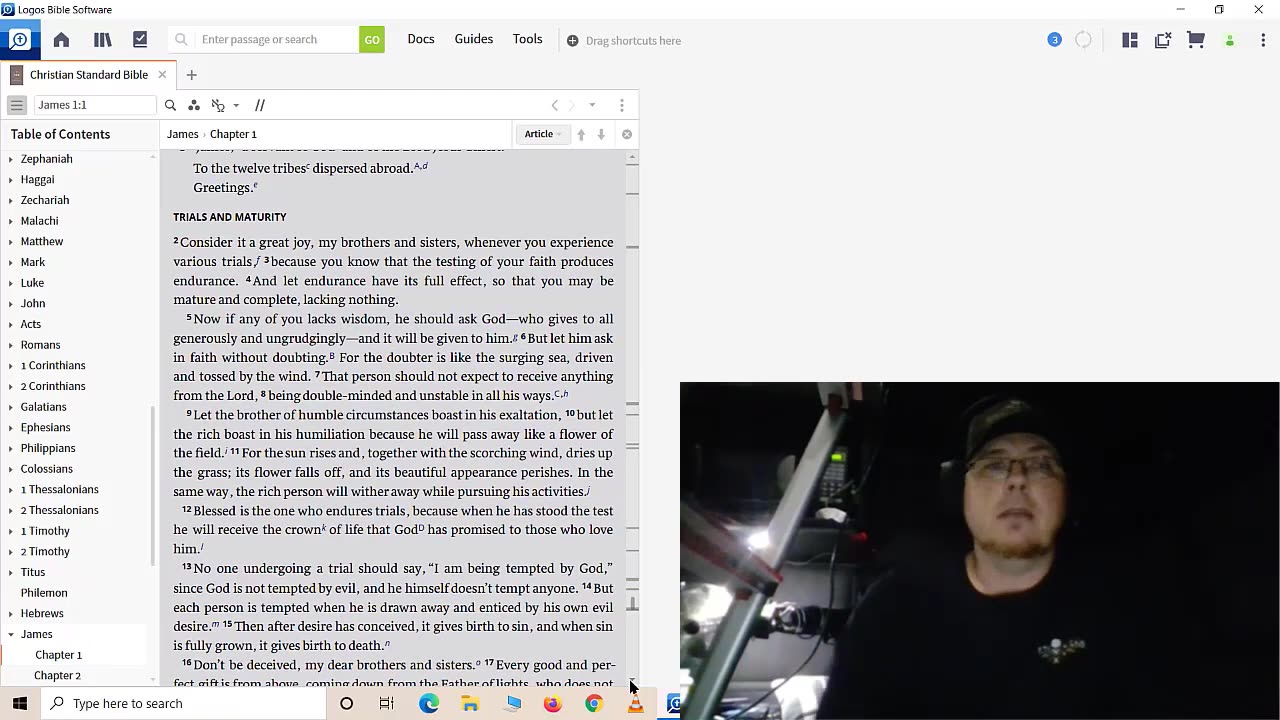Viewport: 1280px width, 720px height.
Task: Expand the Romans tree node
Action: click(x=11, y=345)
